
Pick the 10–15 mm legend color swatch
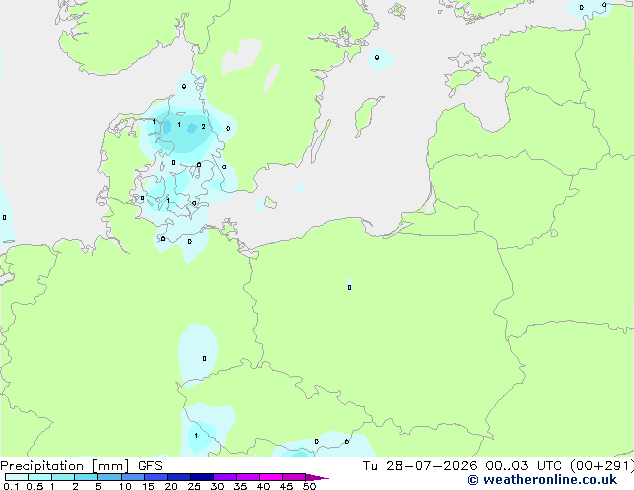132,477
